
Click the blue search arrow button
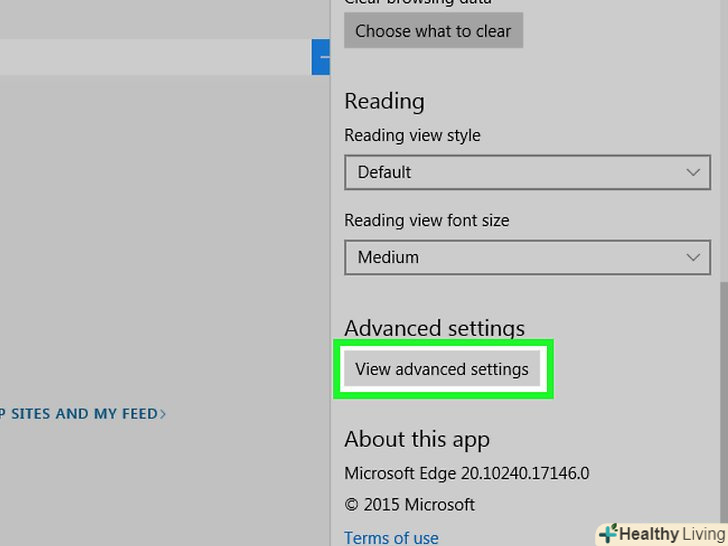click(321, 57)
